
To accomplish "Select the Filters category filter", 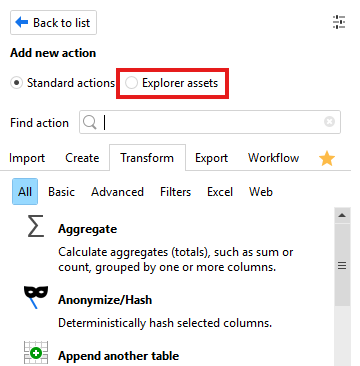I will [x=175, y=192].
